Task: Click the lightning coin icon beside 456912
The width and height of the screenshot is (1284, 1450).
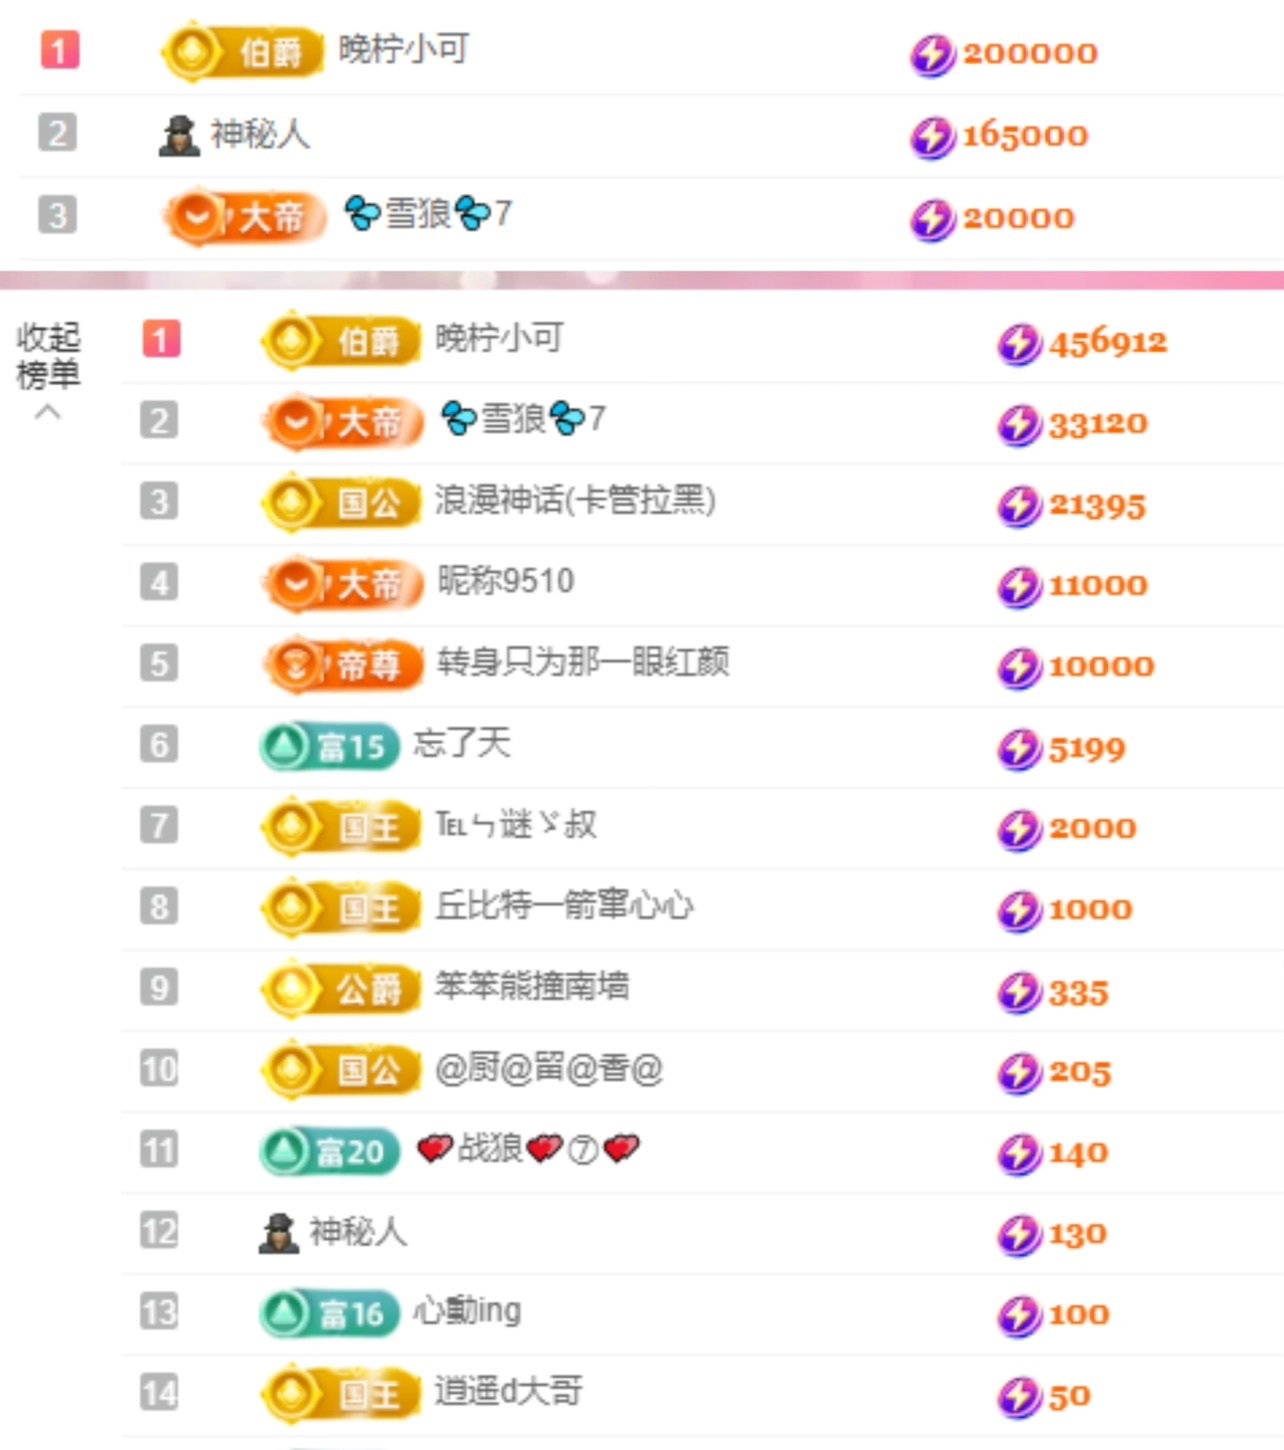Action: pyautogui.click(x=1018, y=344)
